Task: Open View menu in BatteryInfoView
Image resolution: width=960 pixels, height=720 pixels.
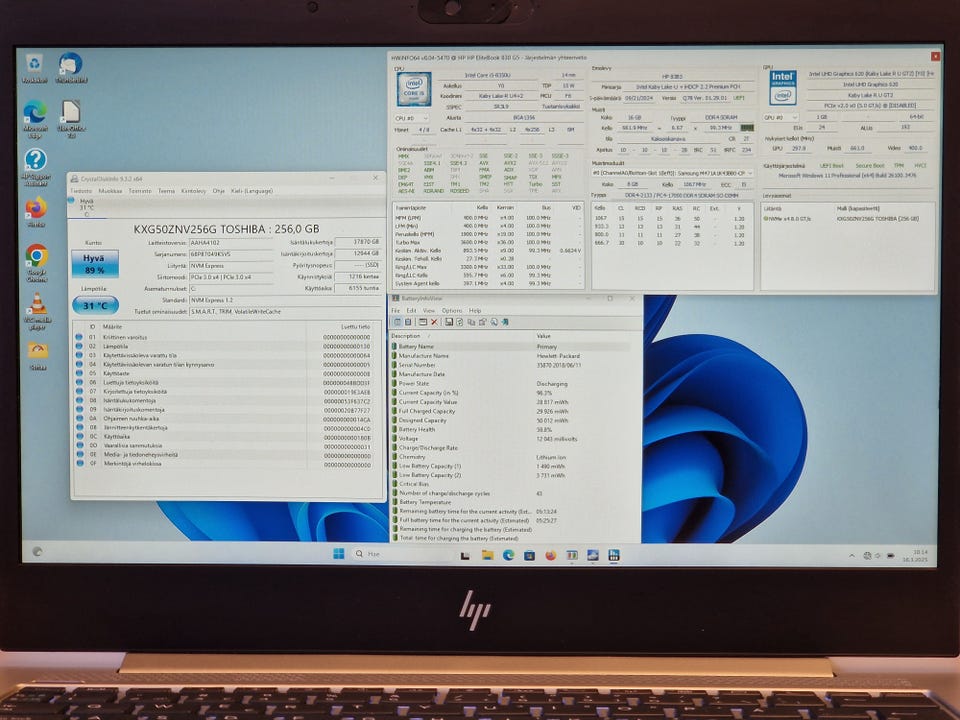Action: [x=429, y=310]
